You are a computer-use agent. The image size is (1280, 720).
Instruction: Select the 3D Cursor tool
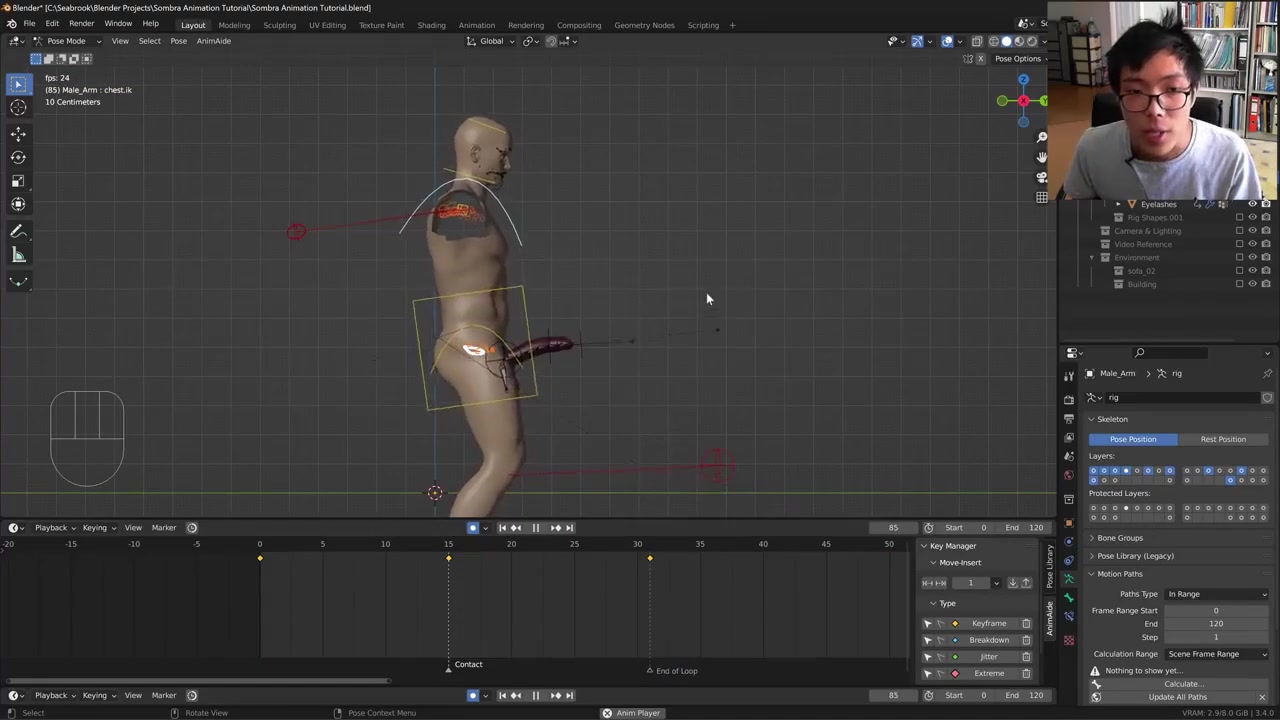coord(18,108)
